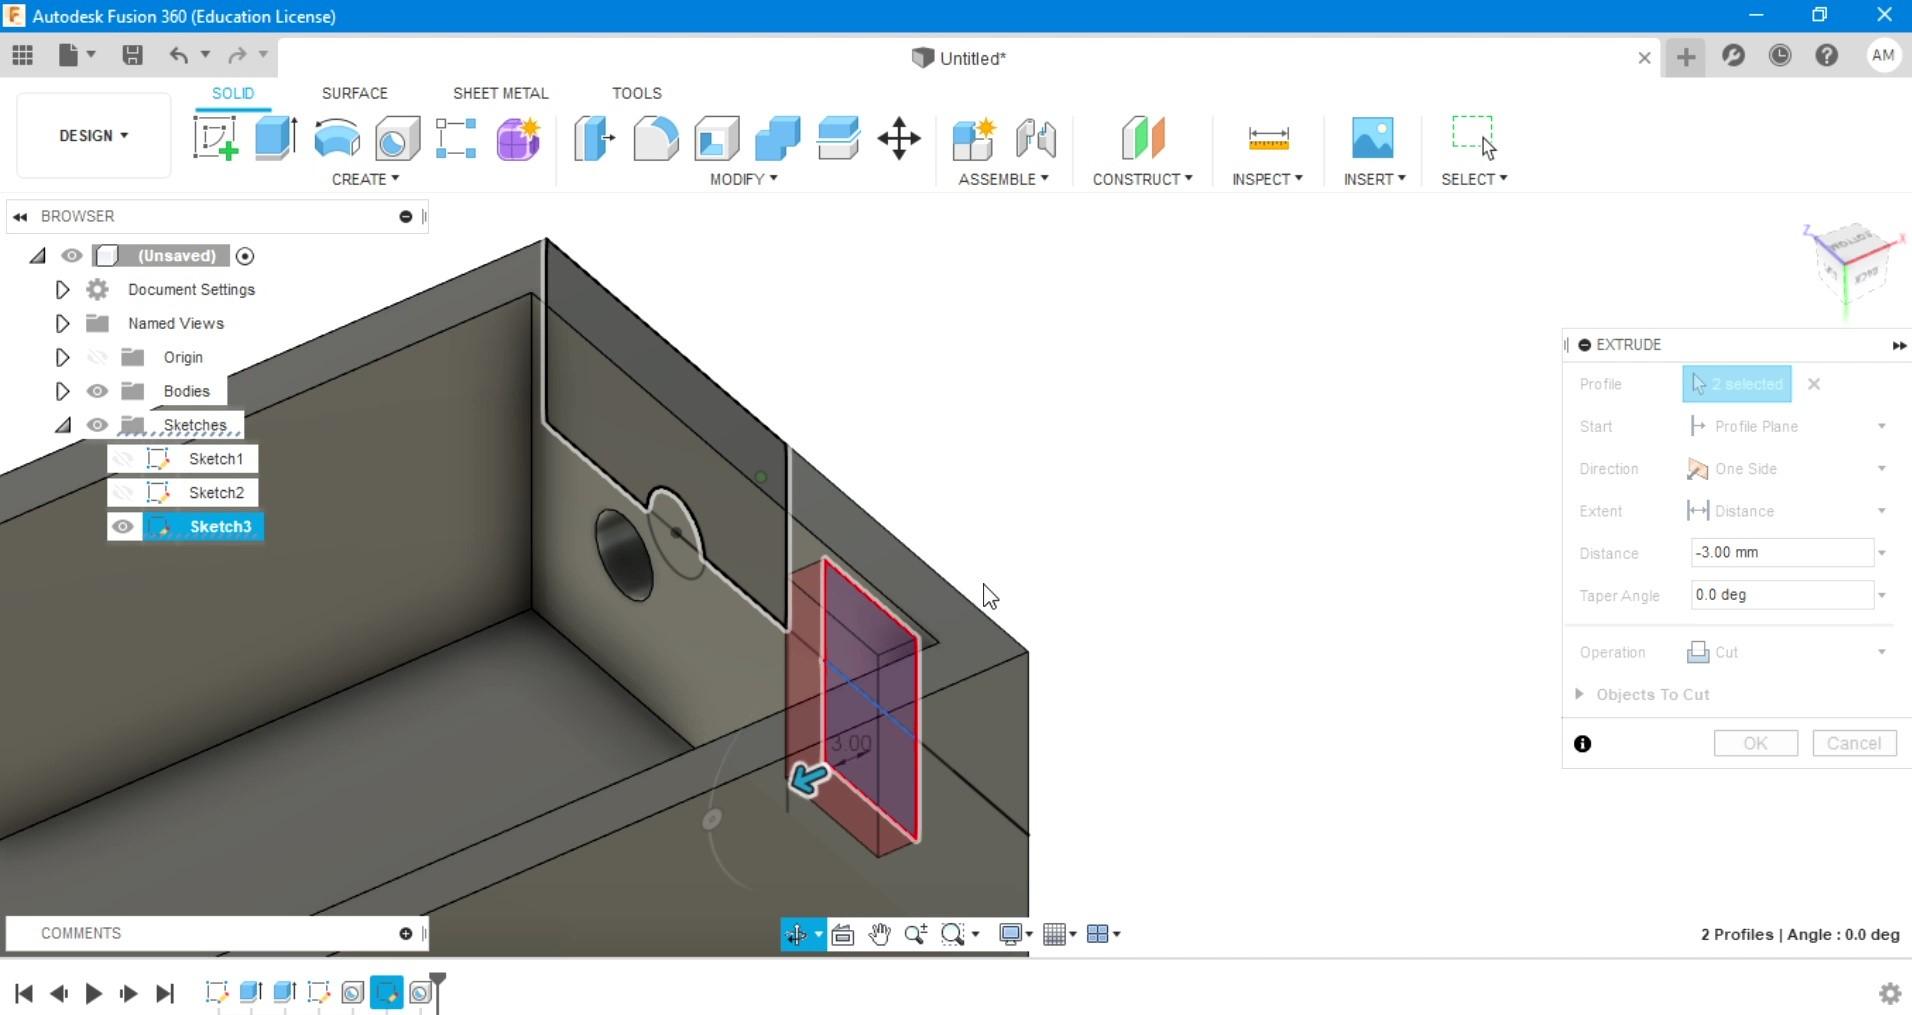This screenshot has width=1912, height=1015.
Task: Open the TOOLS tab
Action: coord(637,93)
